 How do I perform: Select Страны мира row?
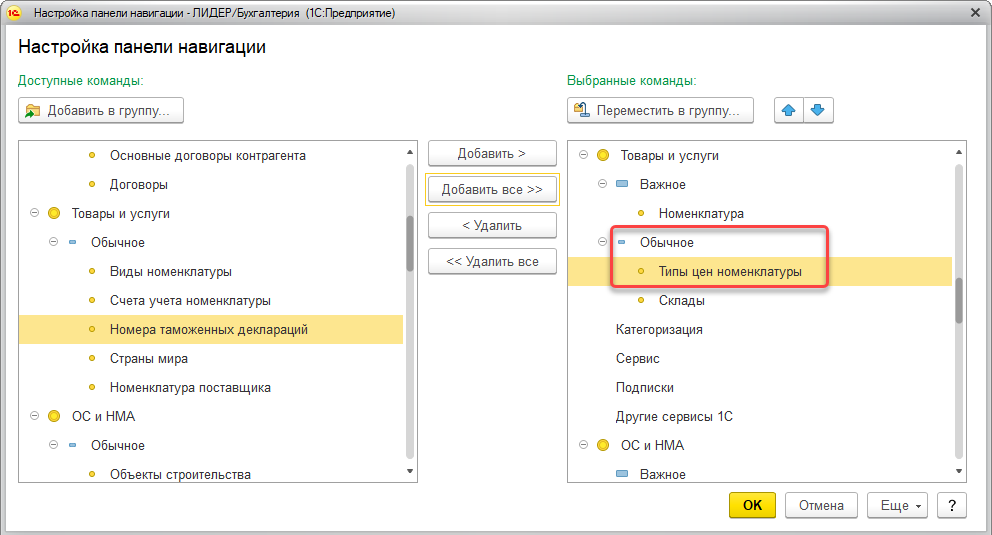tap(211, 359)
